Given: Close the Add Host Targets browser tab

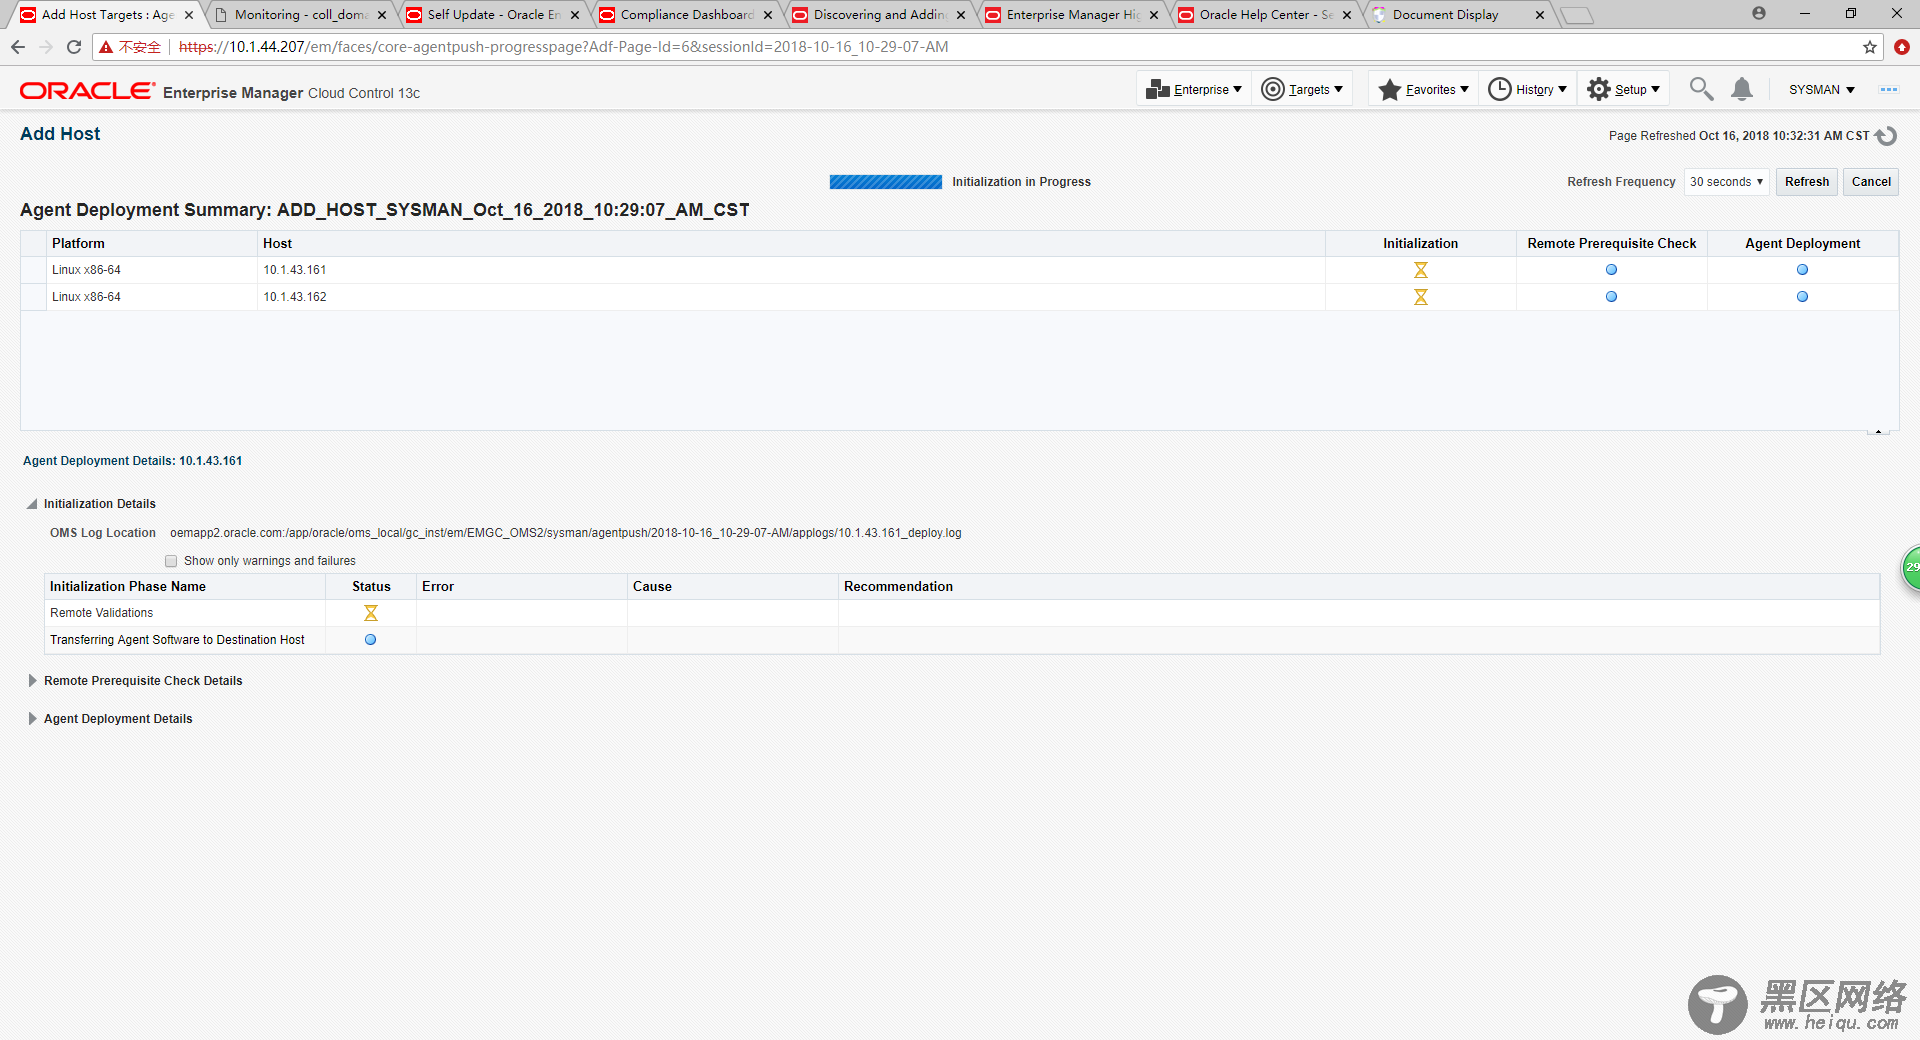Looking at the screenshot, I should [x=189, y=15].
